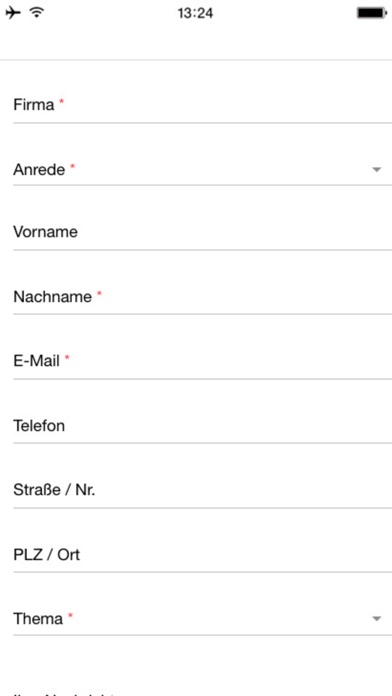
Task: Tap the 13:24 clock in status bar
Action: click(195, 13)
